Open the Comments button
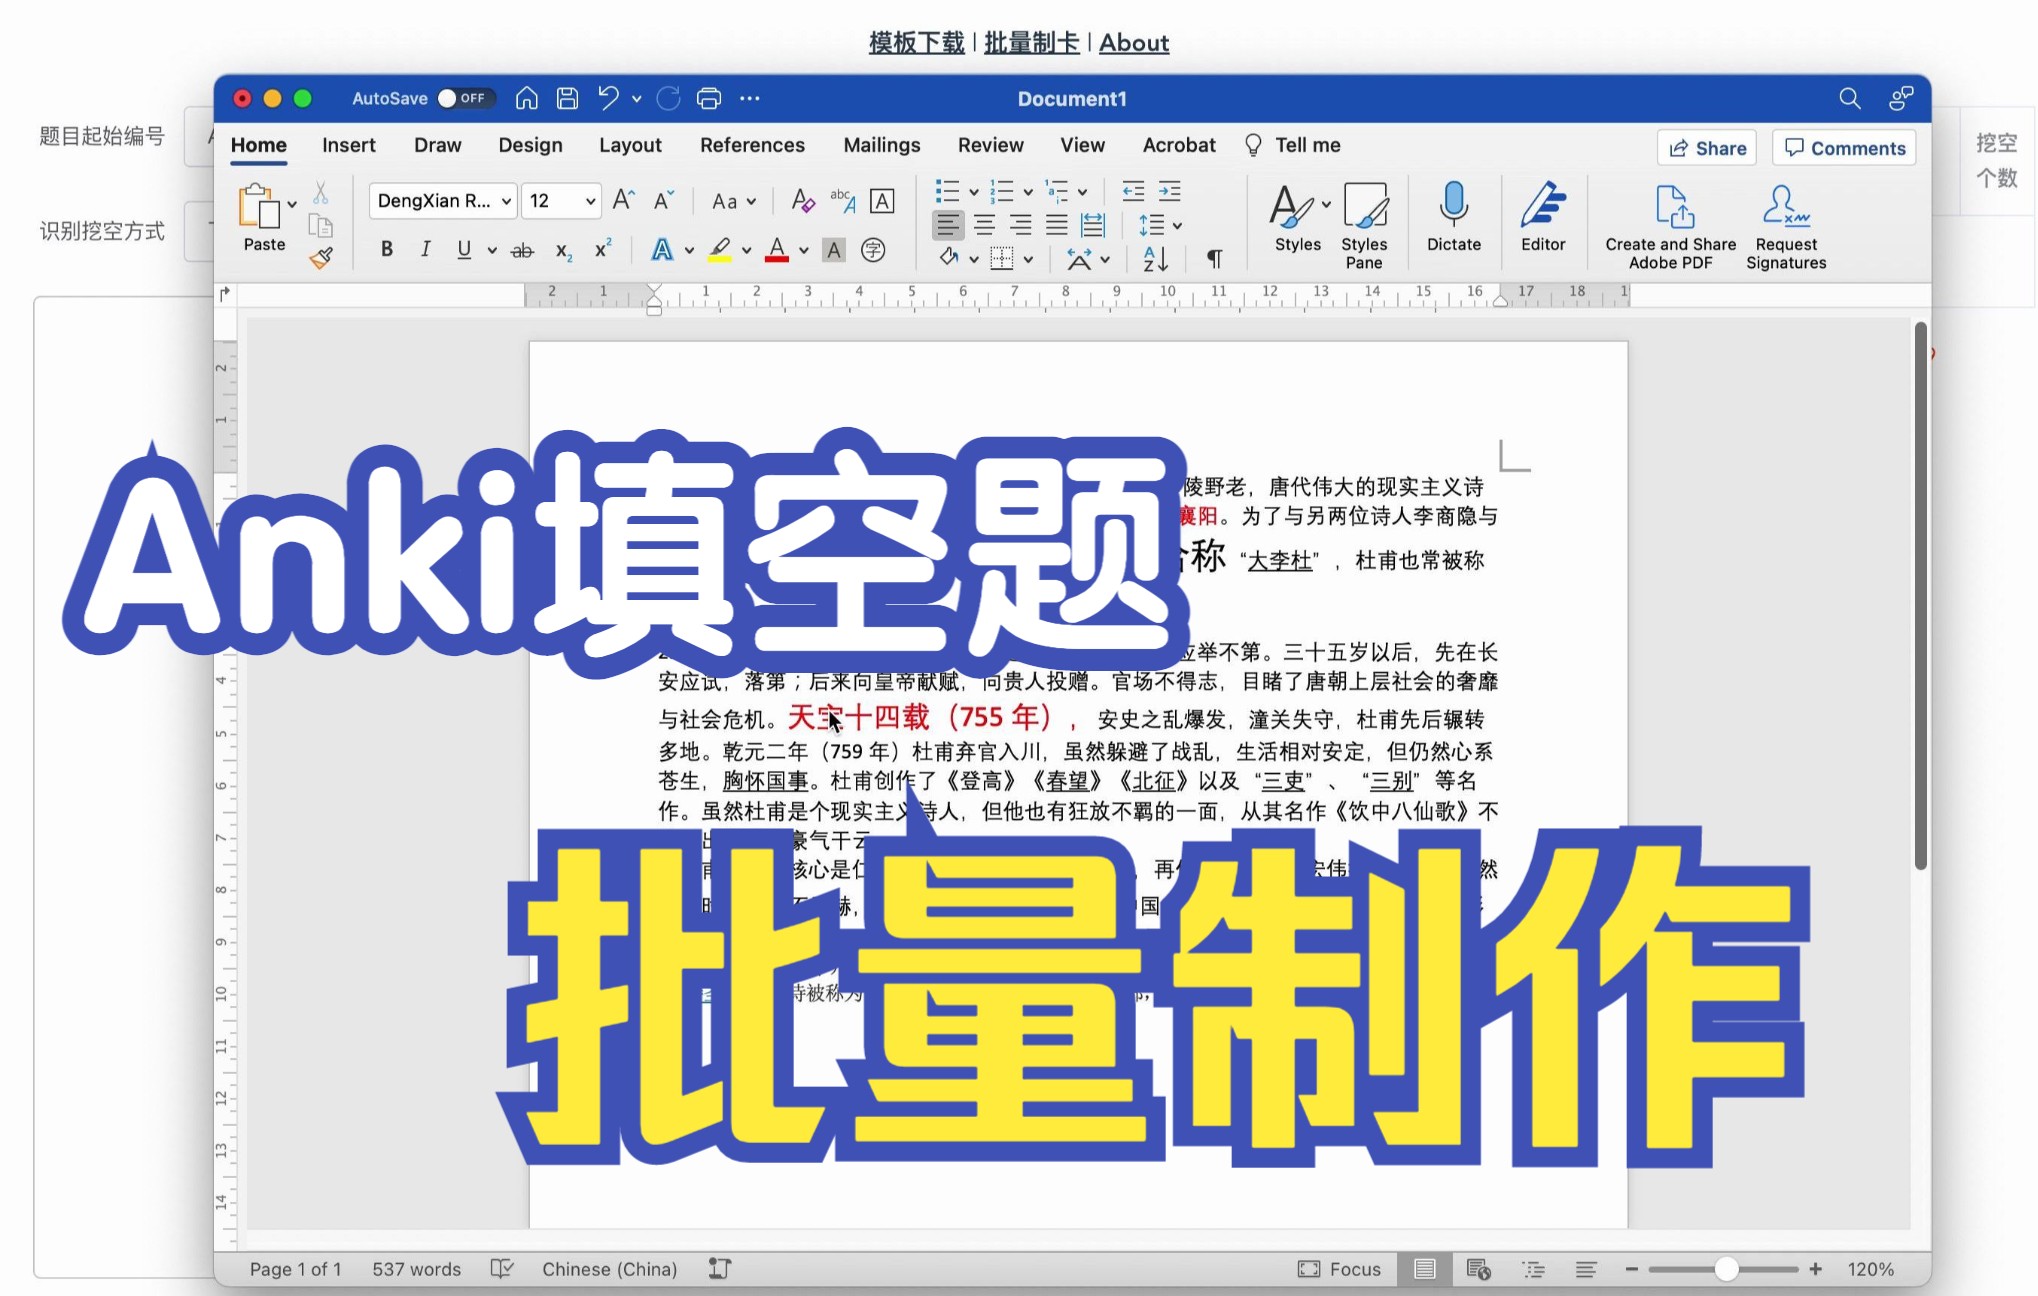The image size is (2038, 1296). coord(1844,148)
